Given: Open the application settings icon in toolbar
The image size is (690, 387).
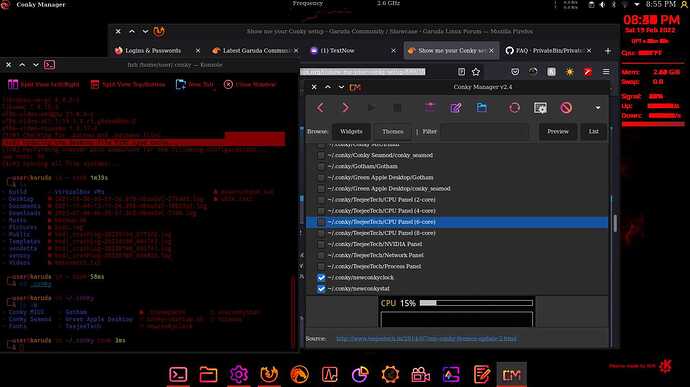Looking at the screenshot, I should tap(540, 108).
